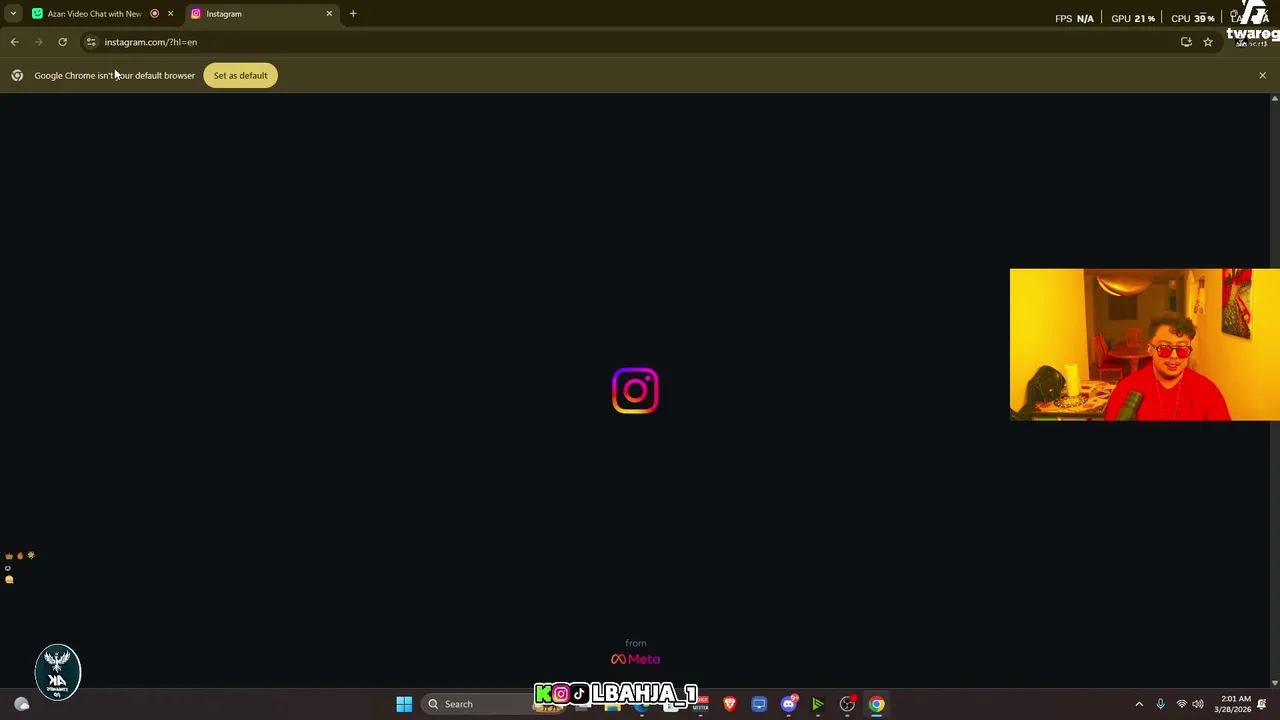The image size is (1280, 720).
Task: Click the microphone tray icon
Action: tap(1160, 704)
